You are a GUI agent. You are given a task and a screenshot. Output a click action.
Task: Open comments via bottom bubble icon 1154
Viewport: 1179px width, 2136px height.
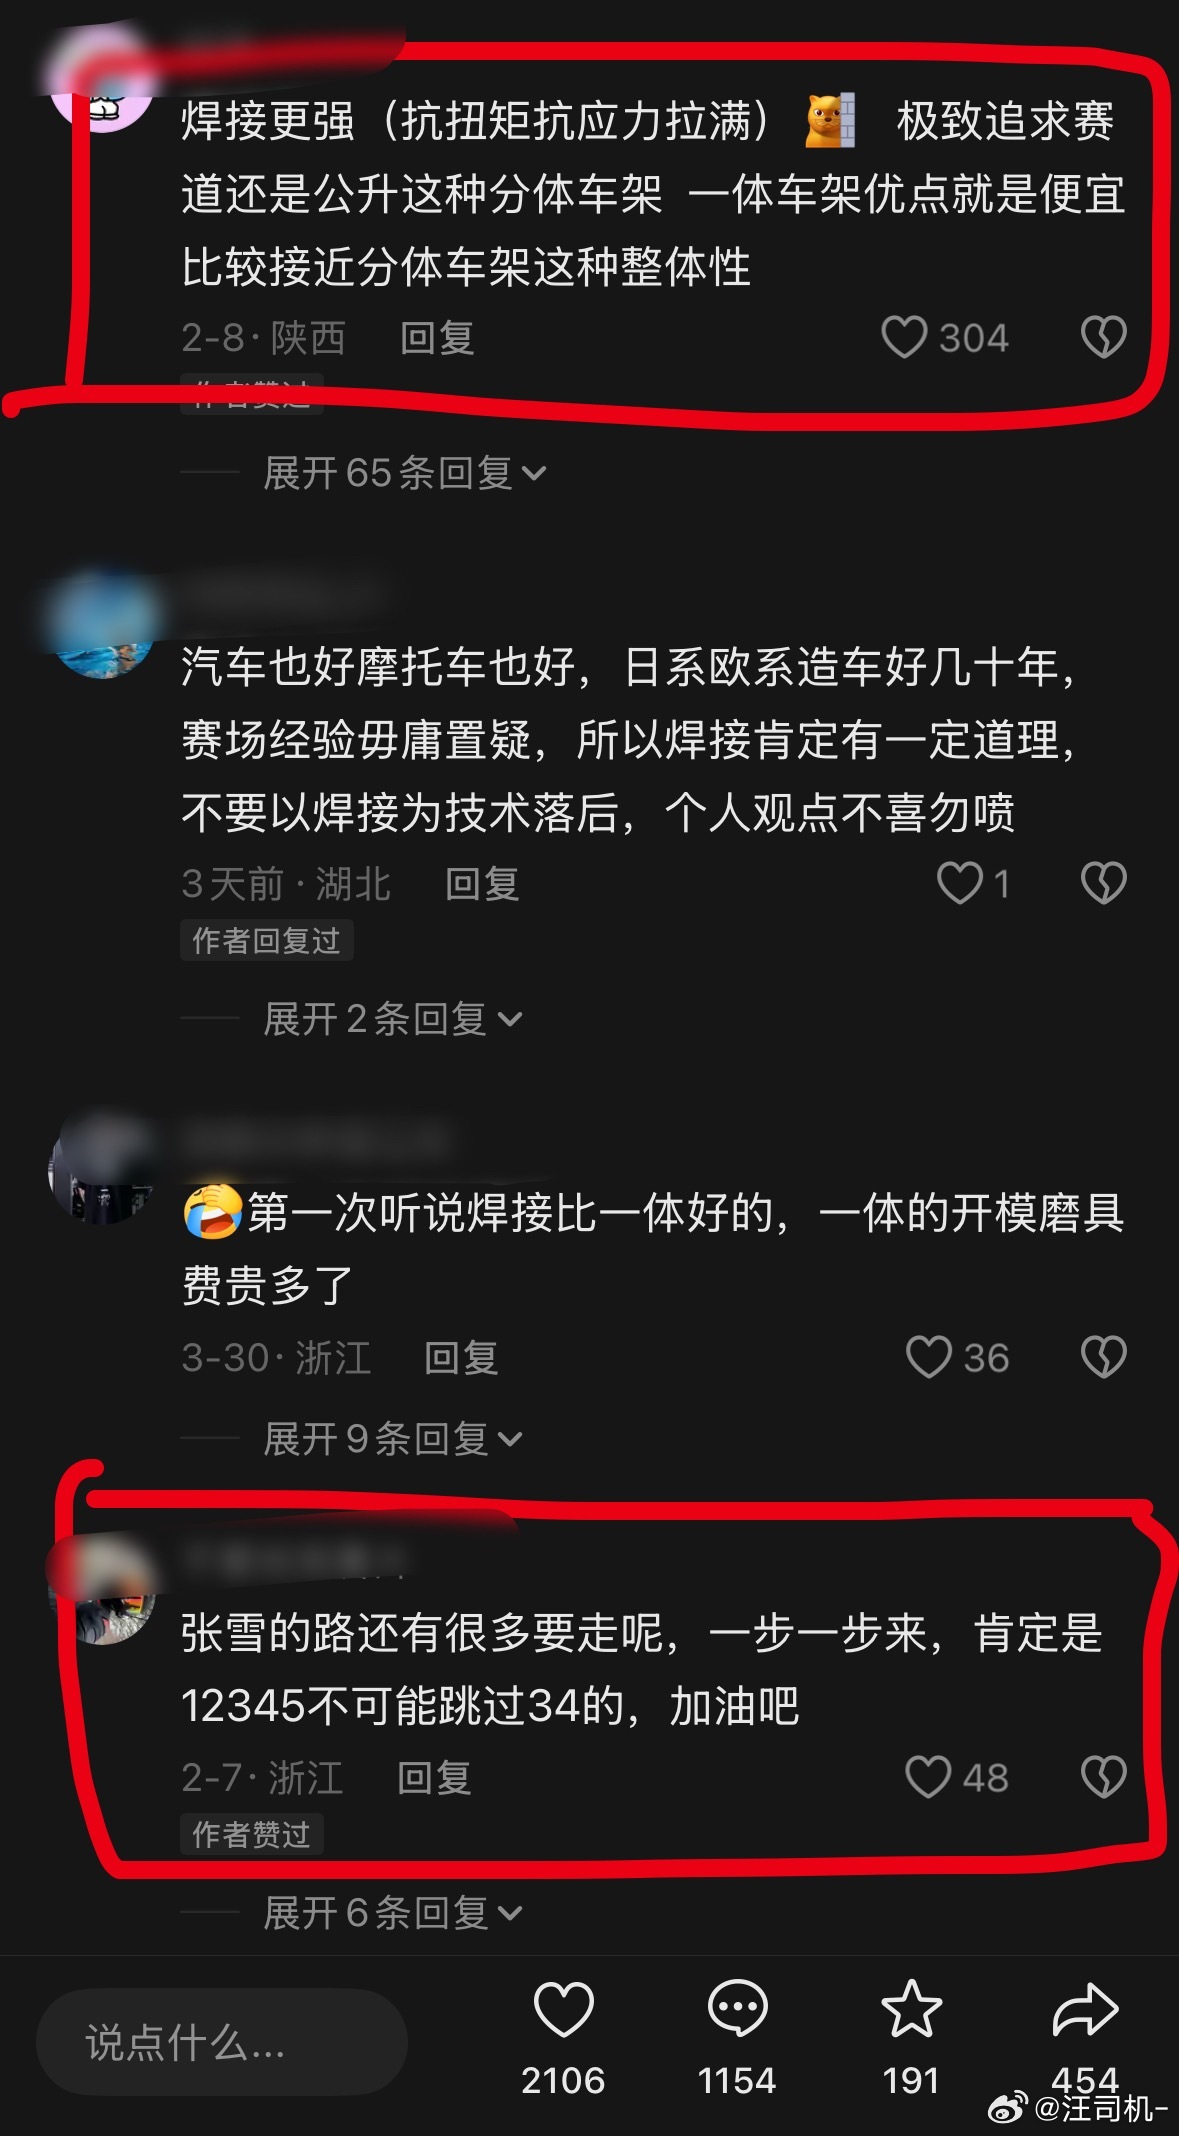[737, 2008]
